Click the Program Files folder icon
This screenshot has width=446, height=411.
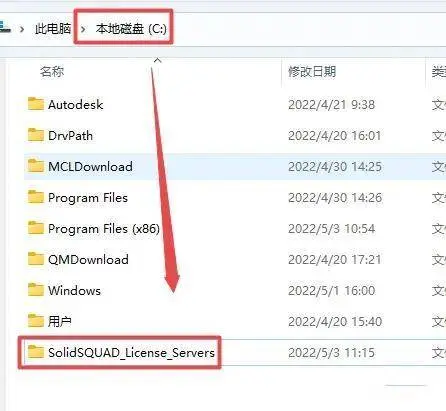tap(36, 197)
